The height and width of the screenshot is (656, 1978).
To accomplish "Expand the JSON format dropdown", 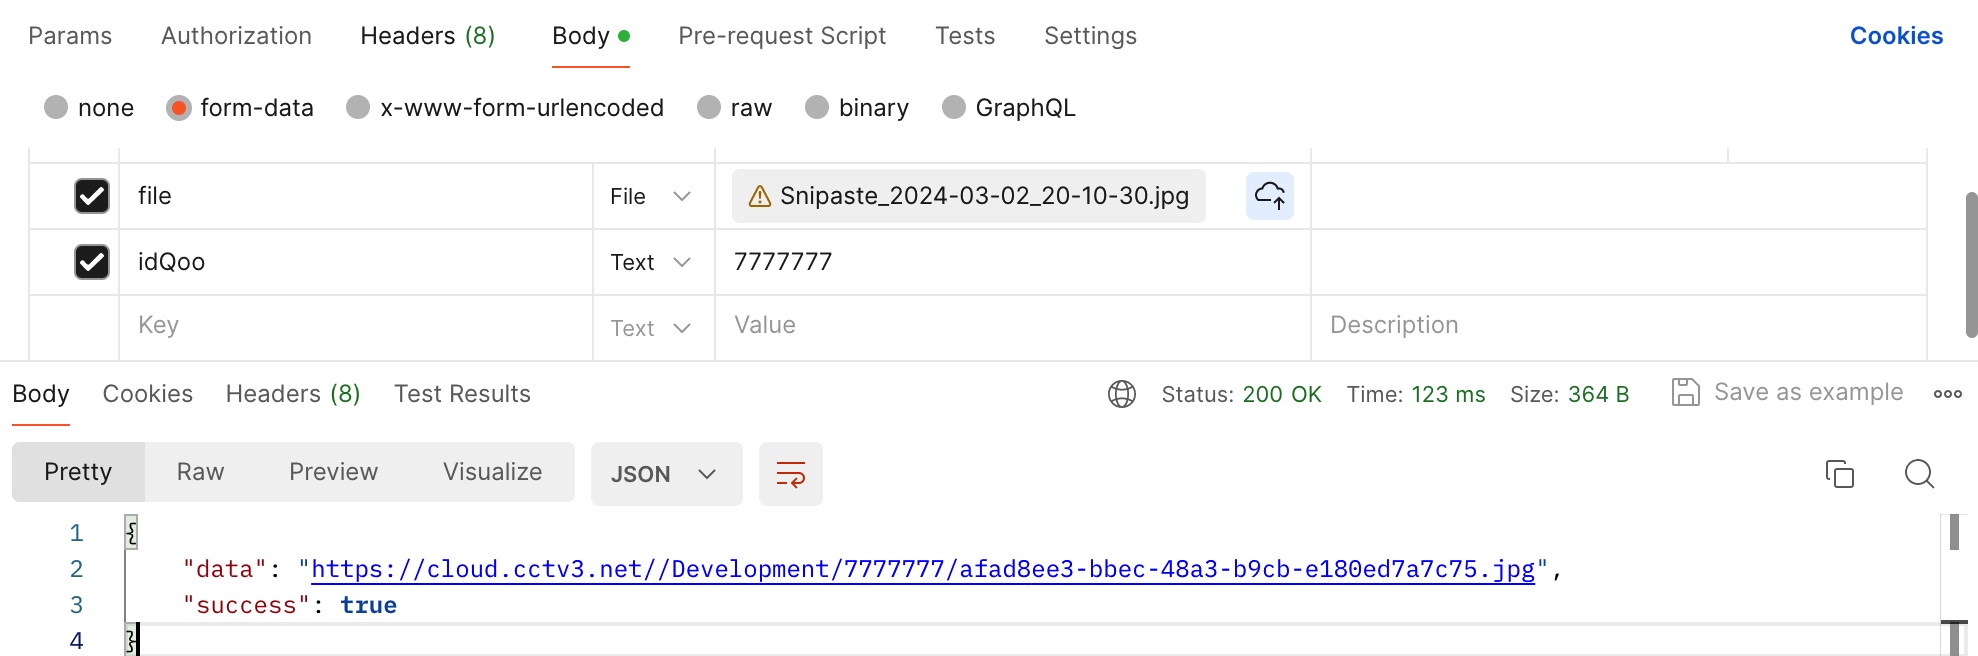I will point(665,474).
